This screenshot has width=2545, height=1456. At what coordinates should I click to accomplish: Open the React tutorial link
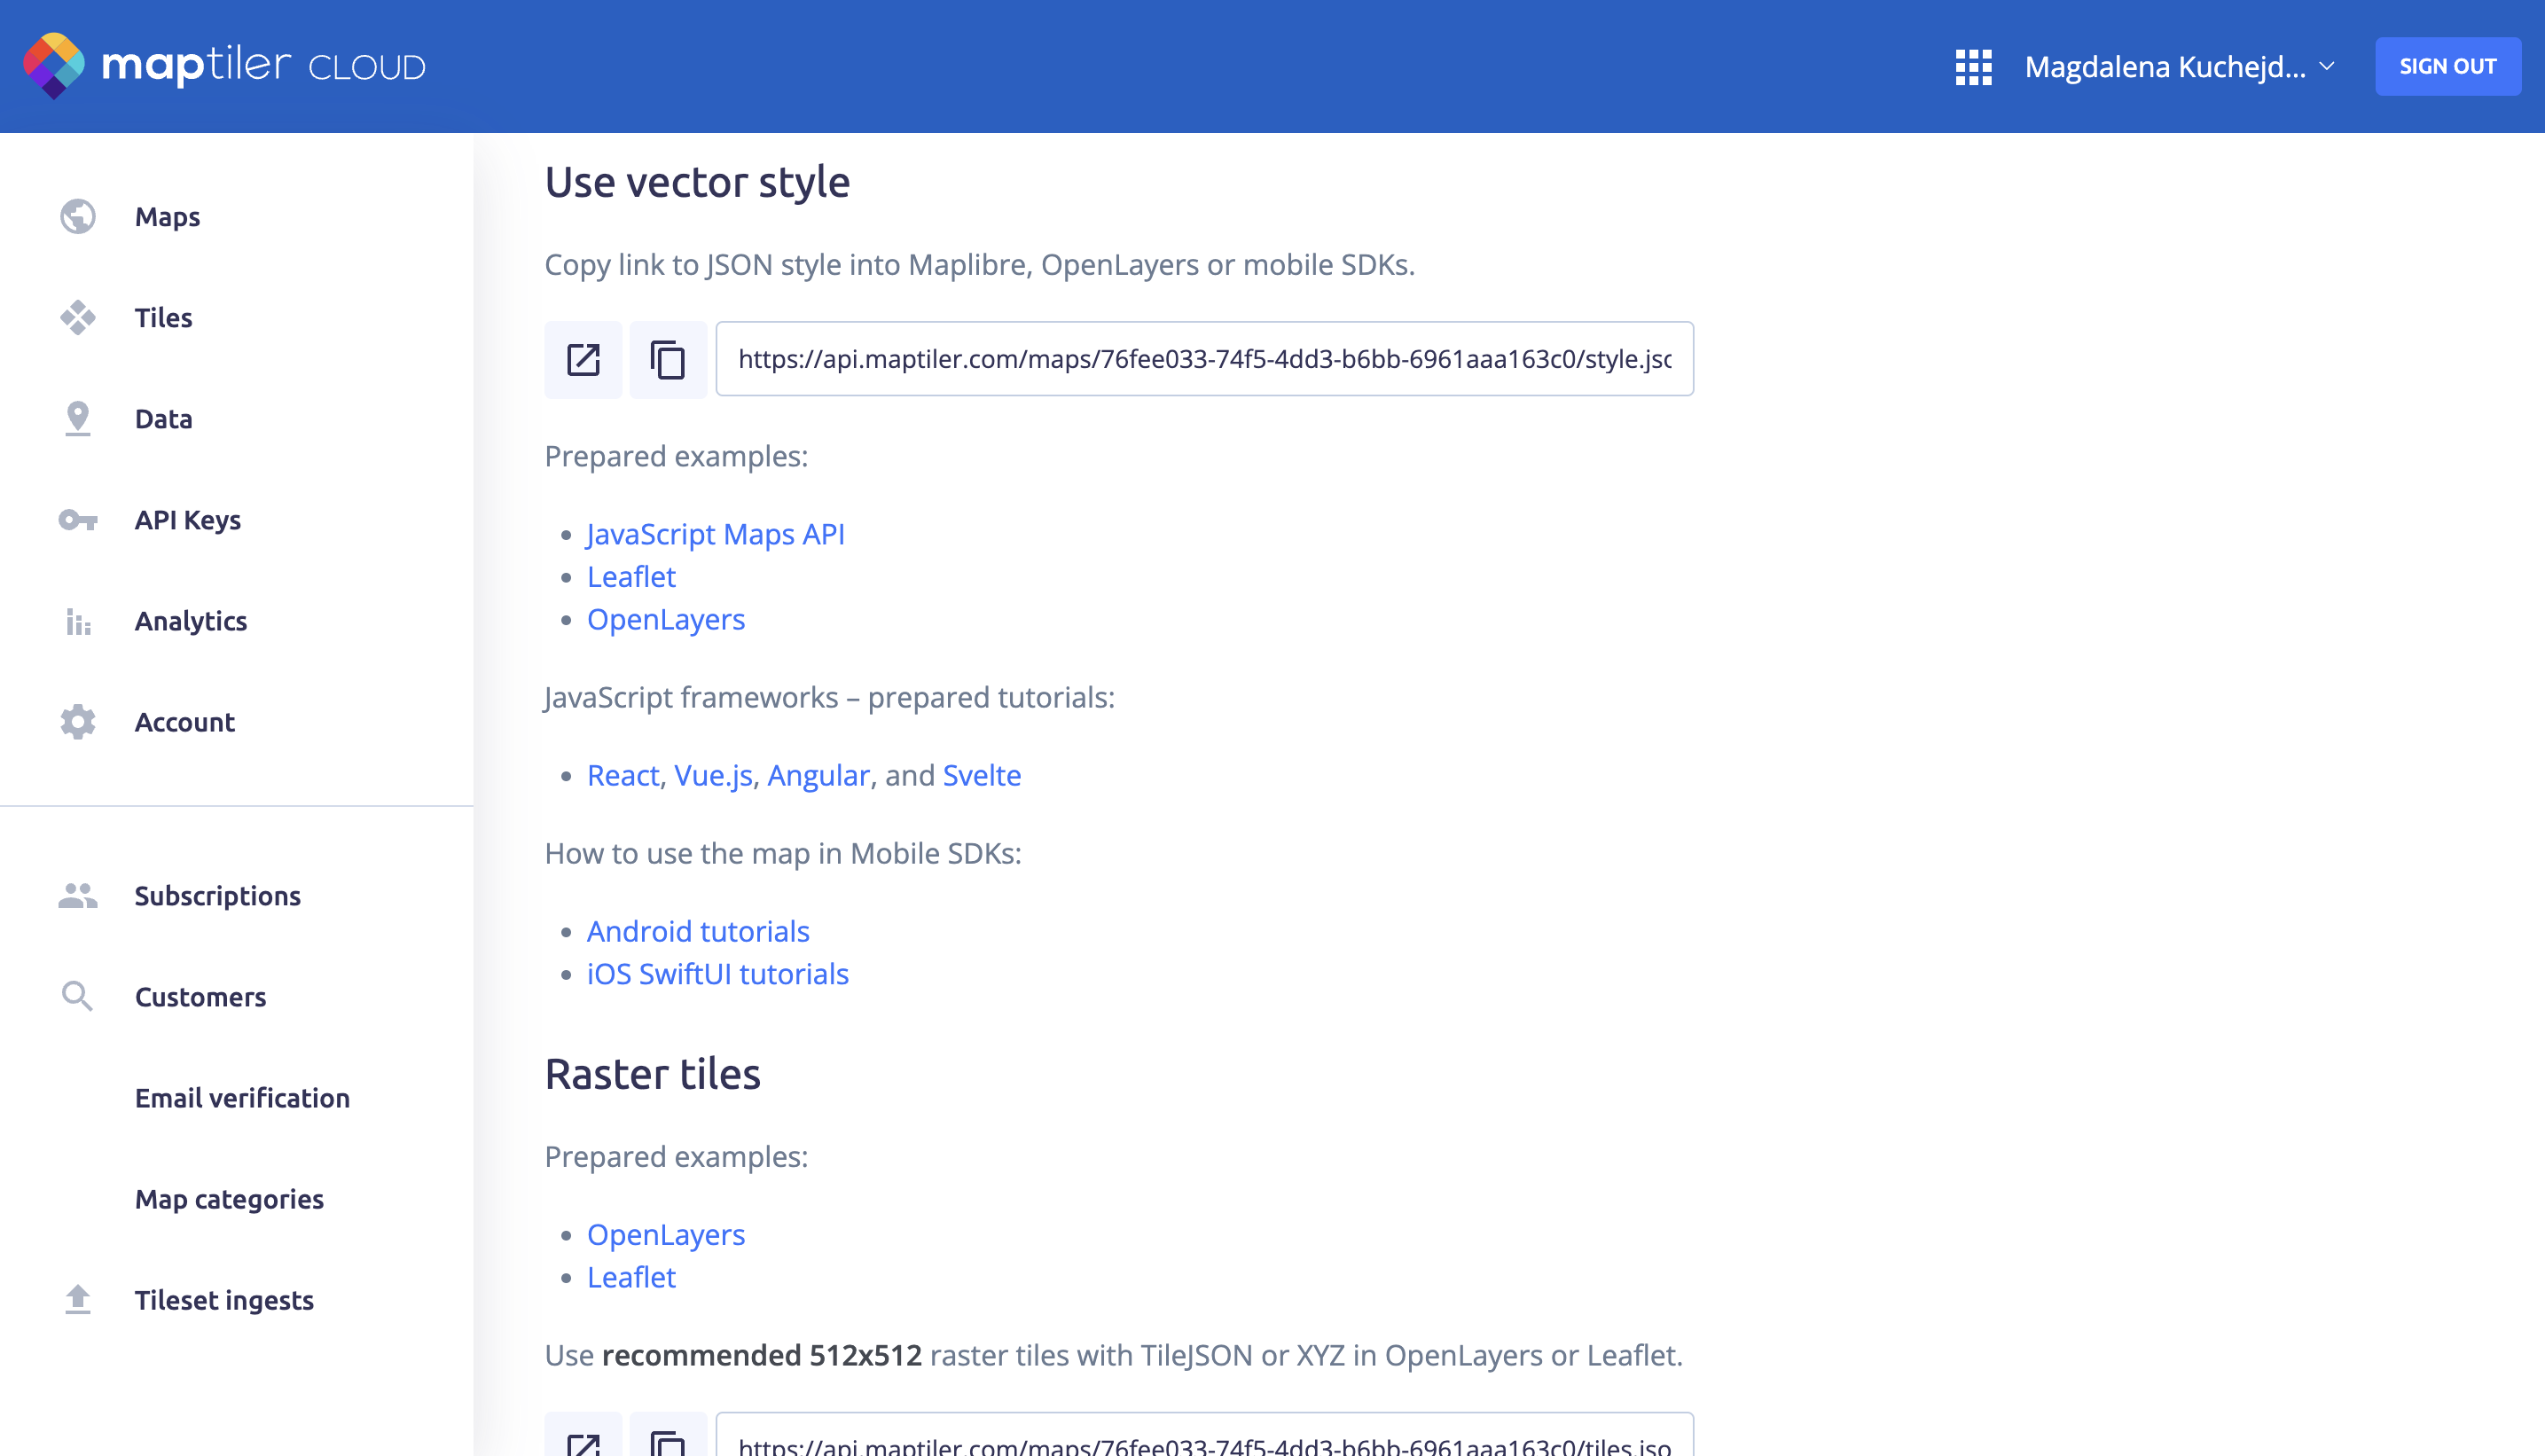click(623, 775)
